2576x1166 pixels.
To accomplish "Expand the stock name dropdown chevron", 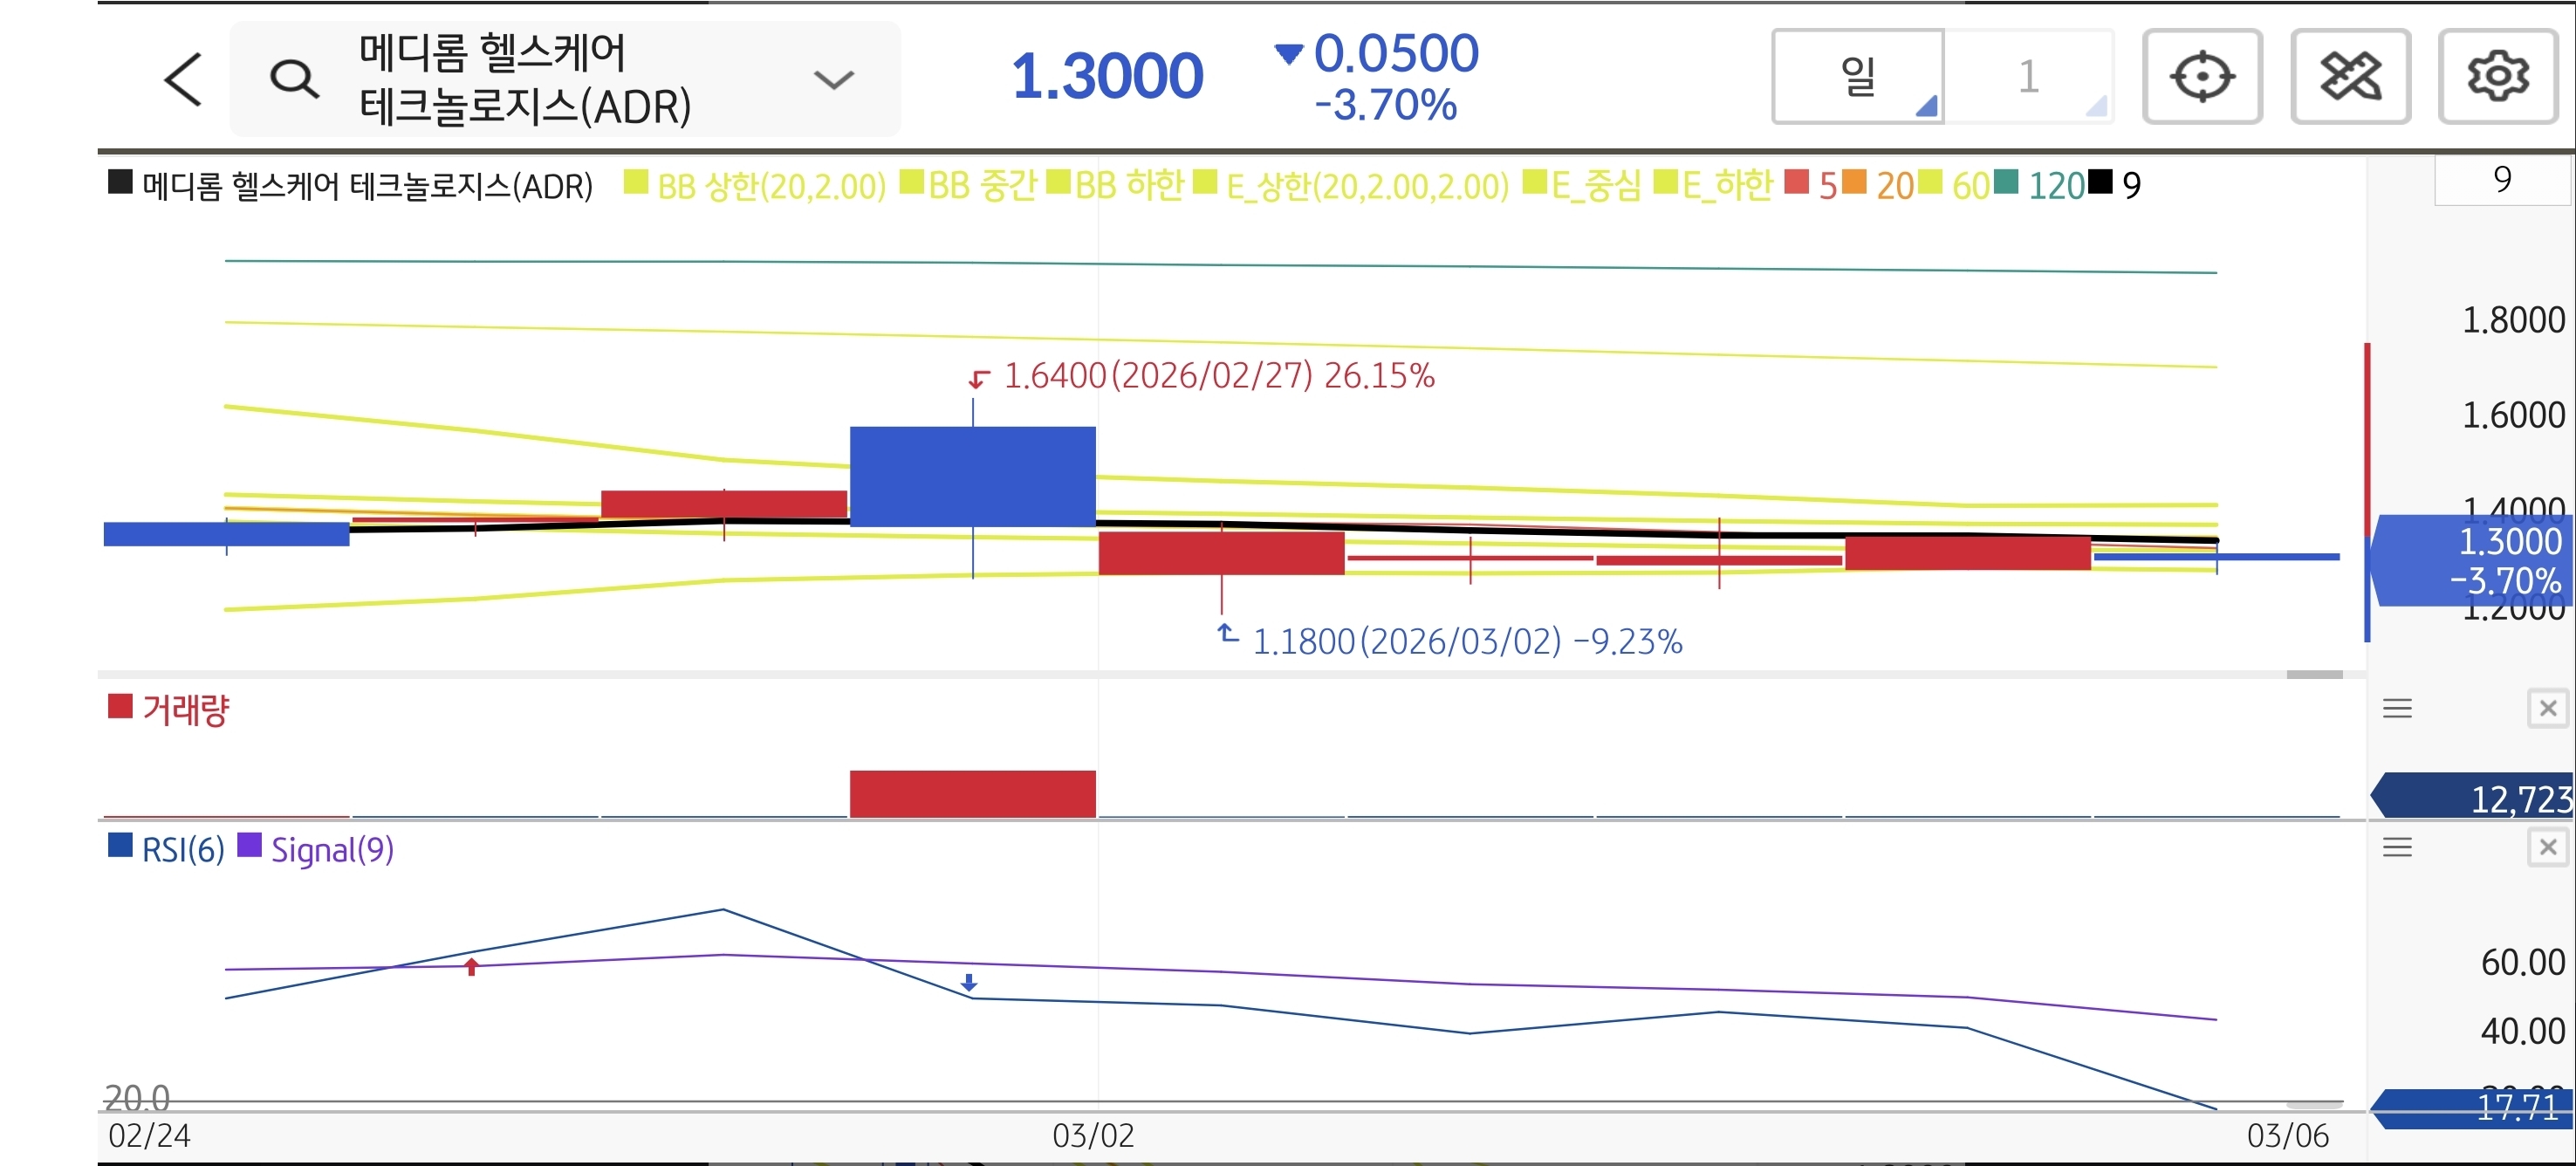I will tap(833, 79).
